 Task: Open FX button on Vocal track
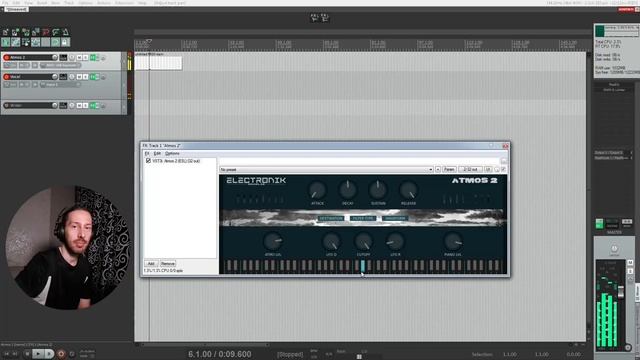(x=93, y=77)
